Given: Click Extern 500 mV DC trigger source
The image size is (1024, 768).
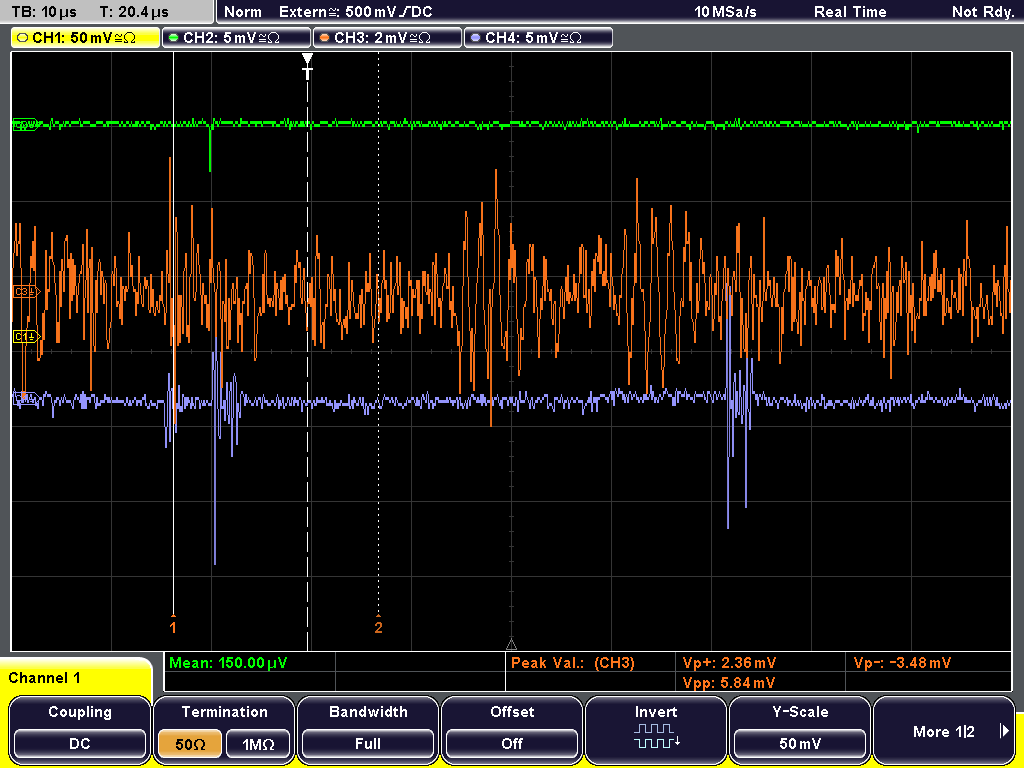Looking at the screenshot, I should click(x=355, y=12).
